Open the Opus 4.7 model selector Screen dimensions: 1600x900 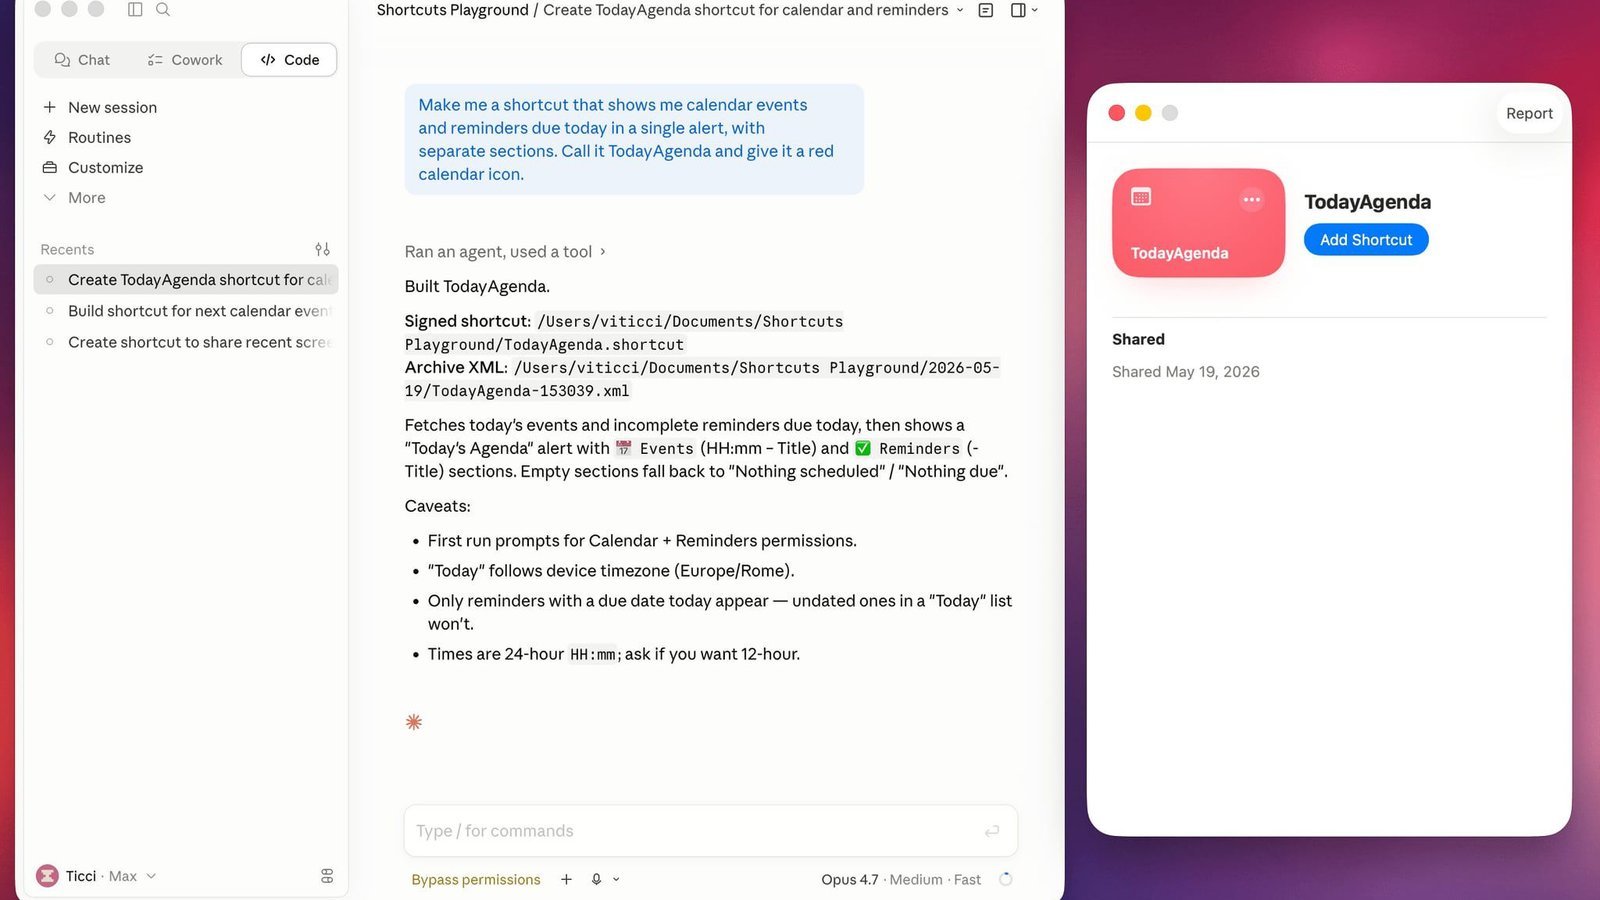coord(901,880)
